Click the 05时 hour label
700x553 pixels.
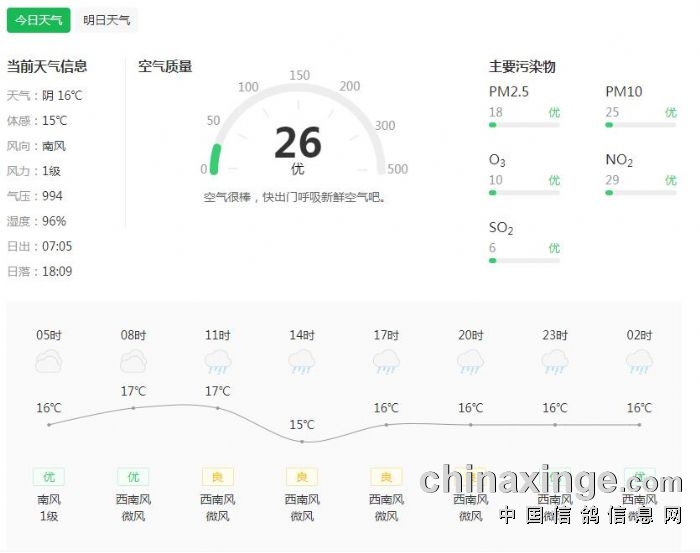(49, 335)
